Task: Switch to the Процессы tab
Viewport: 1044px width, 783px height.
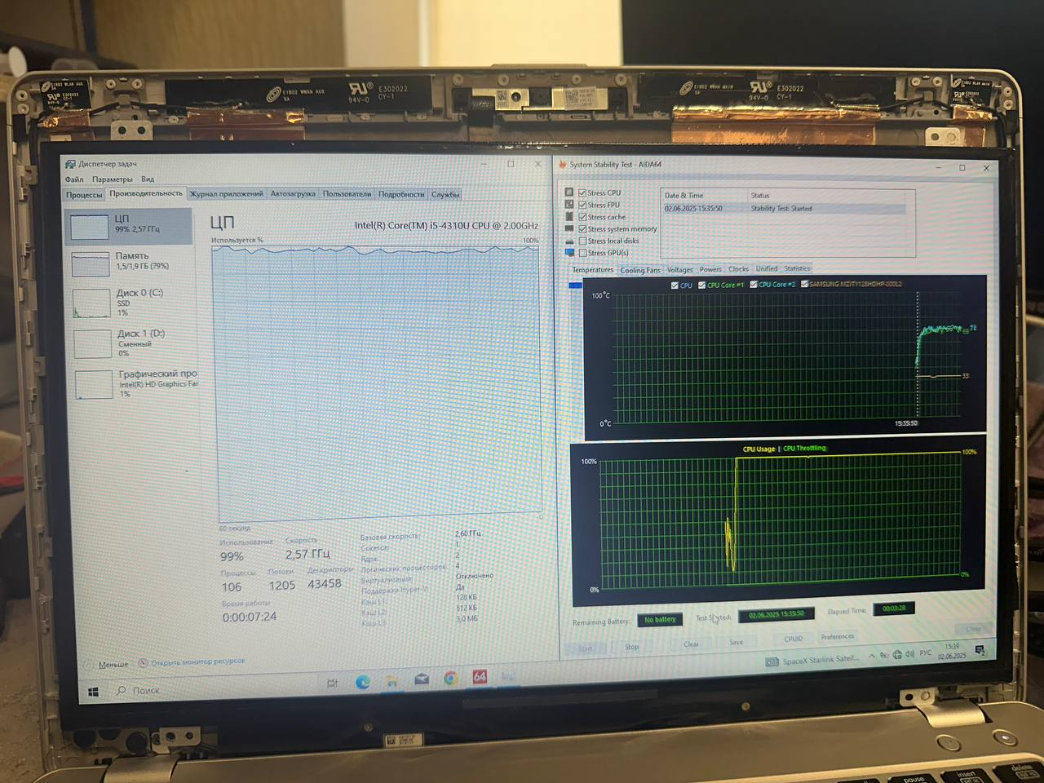Action: (x=84, y=195)
